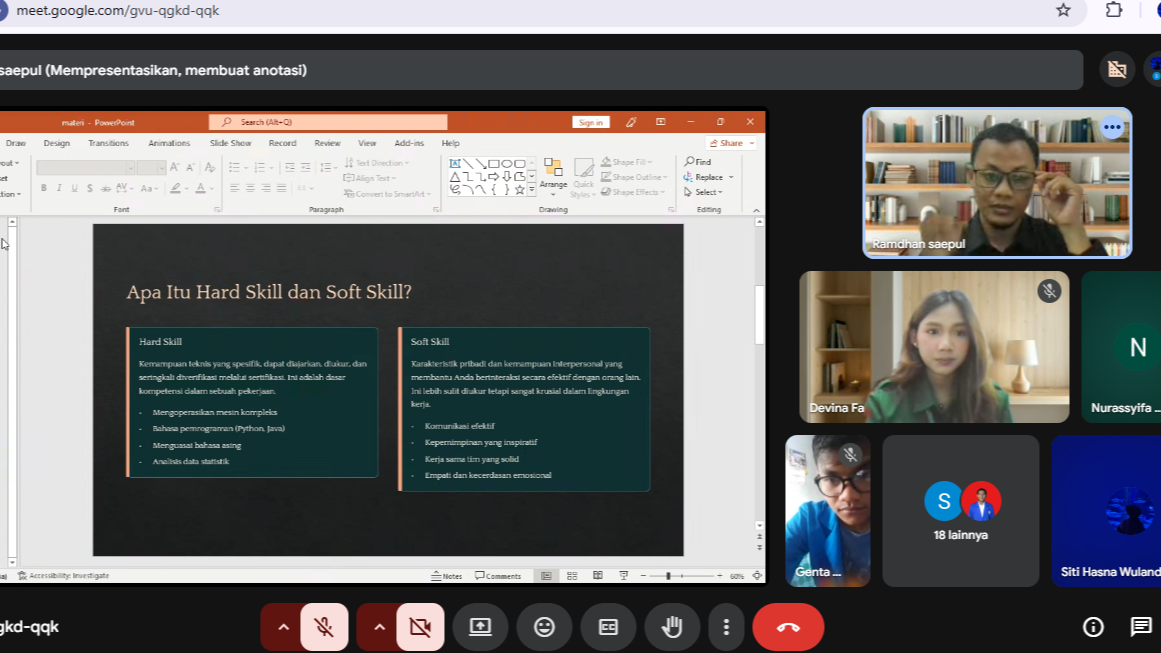Turn on closed captions
This screenshot has height=653, width=1161.
click(608, 627)
